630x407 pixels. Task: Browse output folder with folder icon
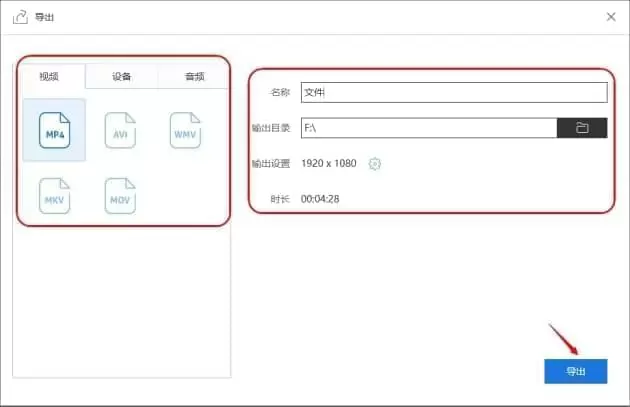click(x=582, y=128)
